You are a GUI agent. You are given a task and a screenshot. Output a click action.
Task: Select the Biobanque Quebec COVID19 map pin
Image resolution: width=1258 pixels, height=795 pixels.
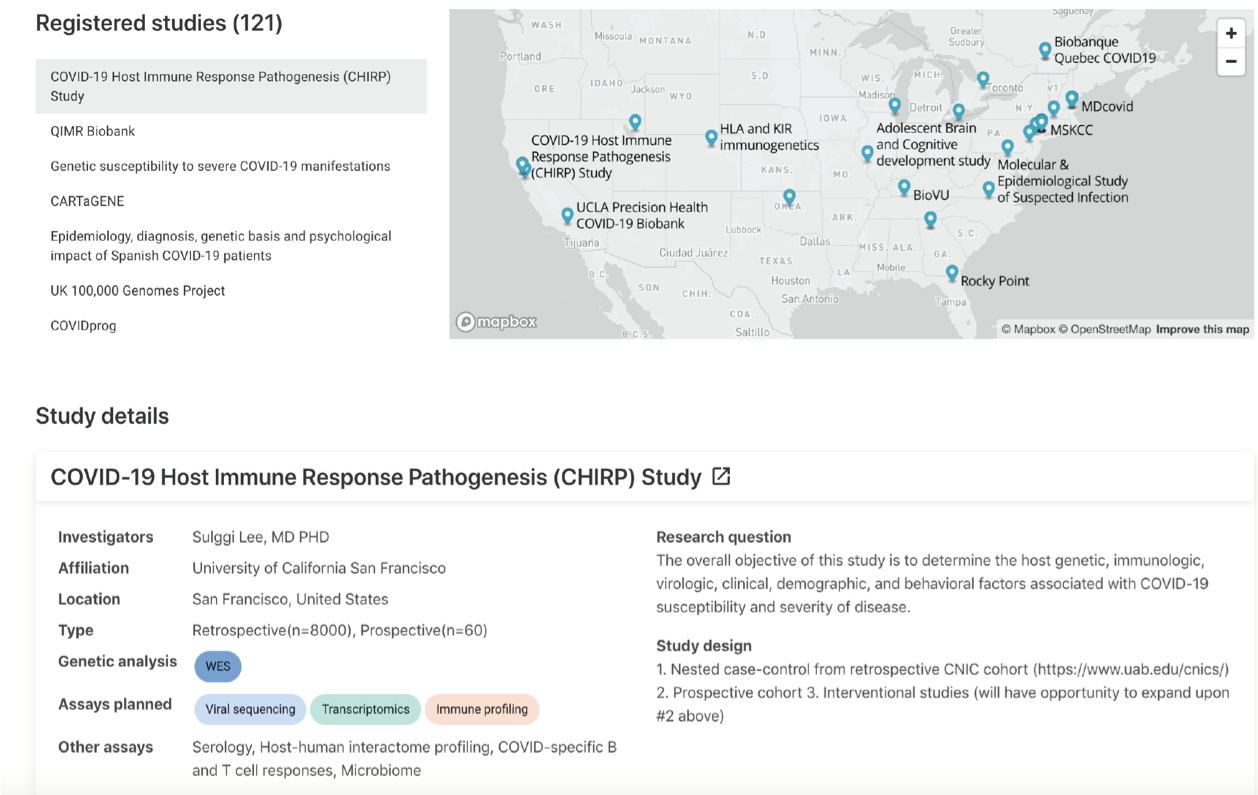[x=1045, y=50]
